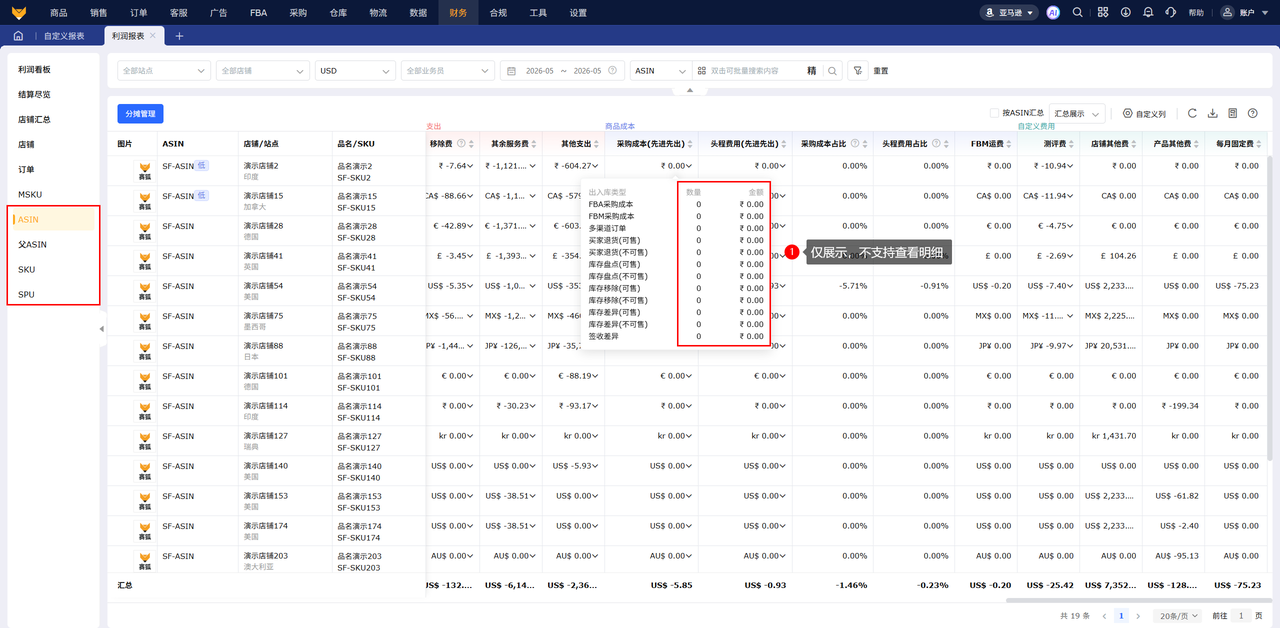Refresh the report table
Screen dimensions: 1280x628
tap(1192, 114)
